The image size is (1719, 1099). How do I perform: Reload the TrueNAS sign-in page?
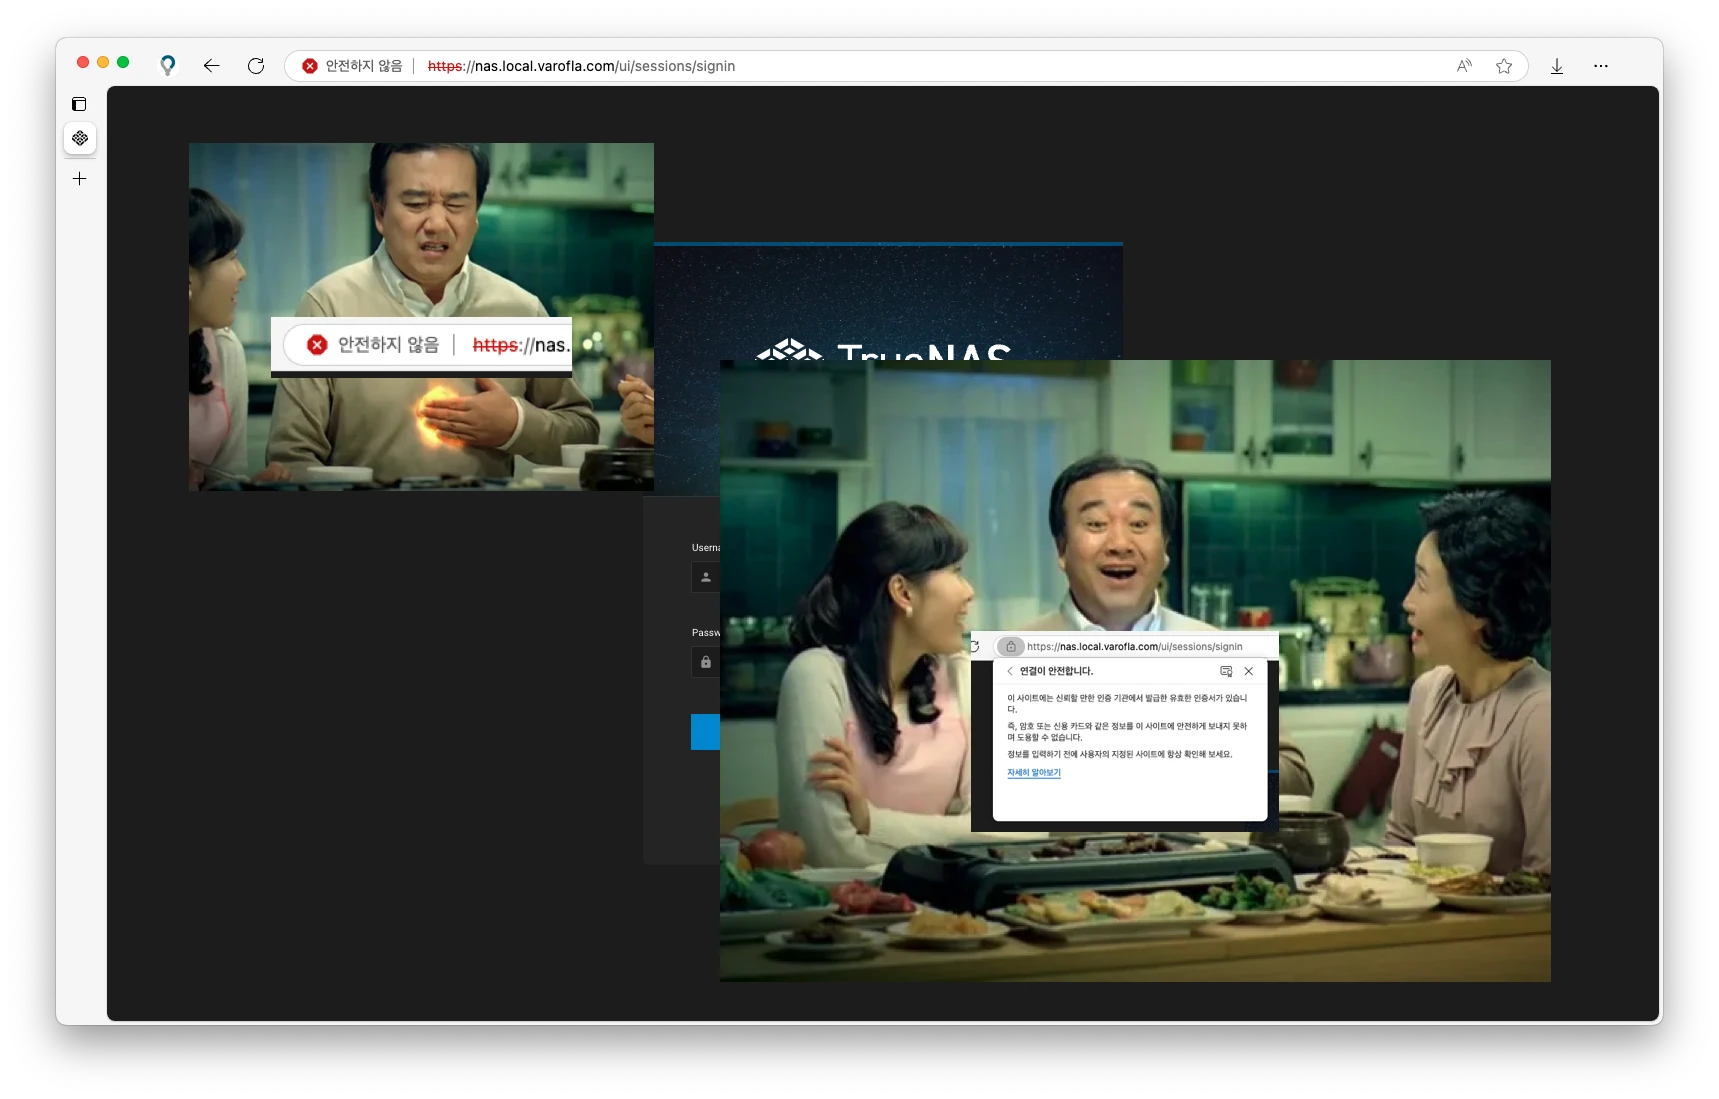(x=256, y=66)
